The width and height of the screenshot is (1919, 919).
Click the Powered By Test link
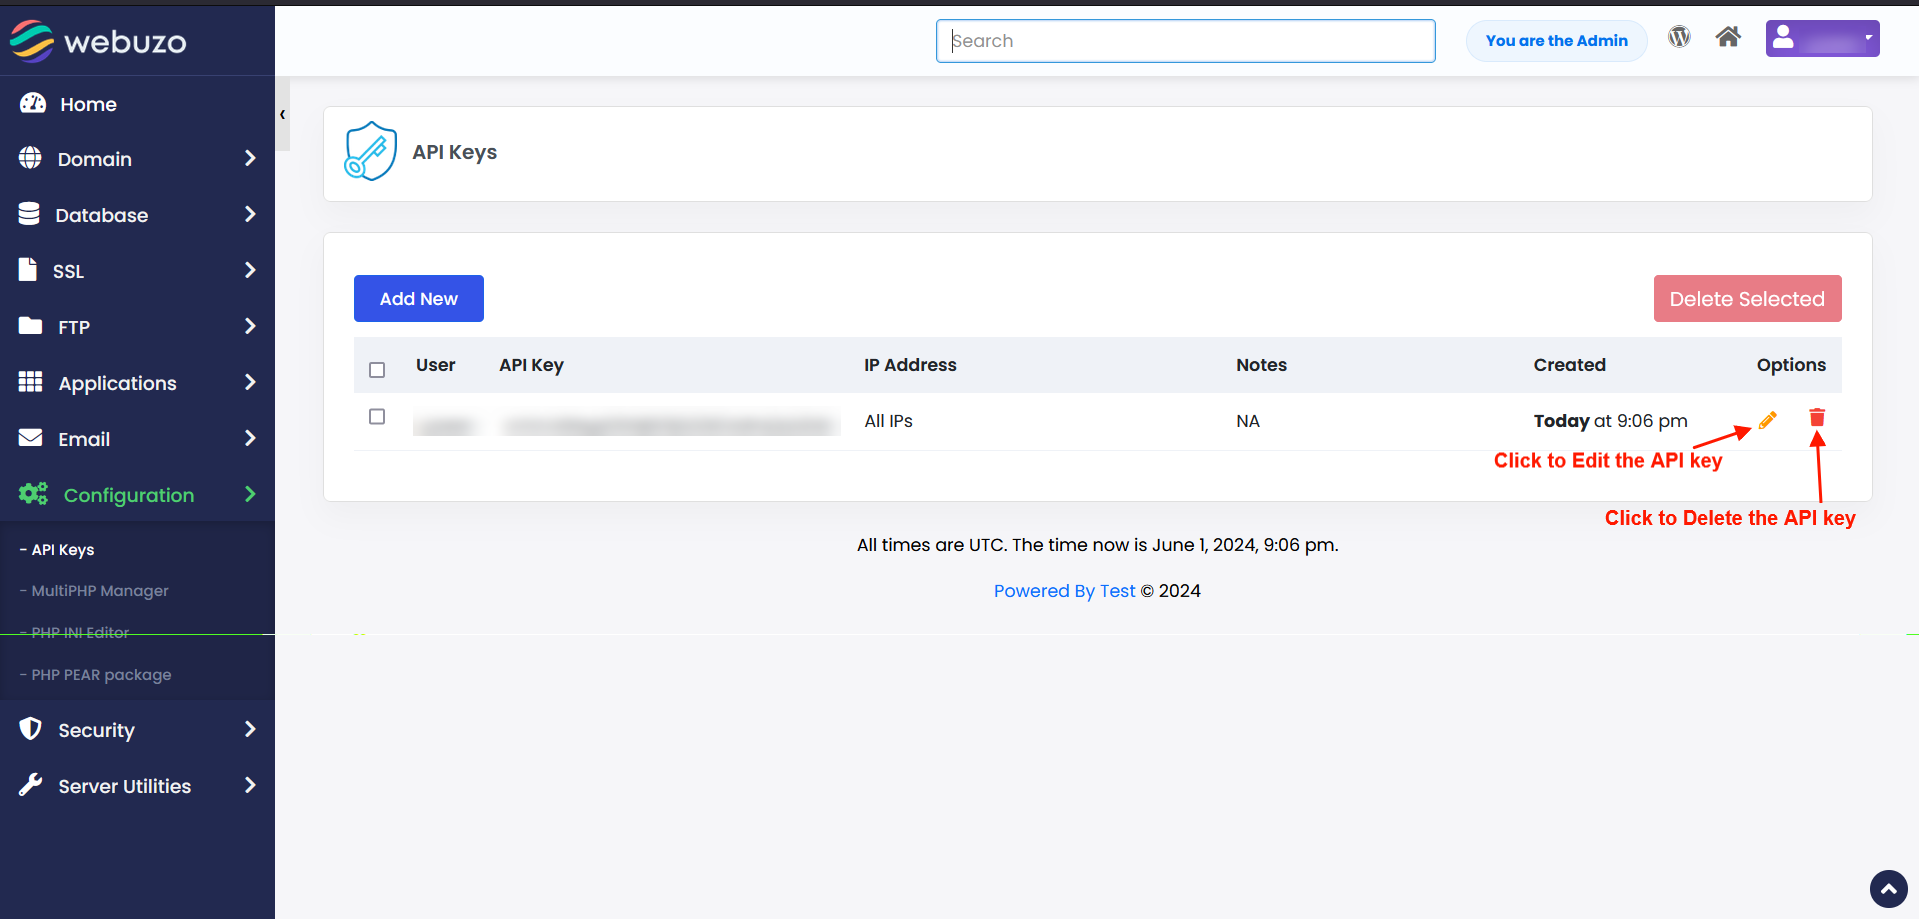1064,591
